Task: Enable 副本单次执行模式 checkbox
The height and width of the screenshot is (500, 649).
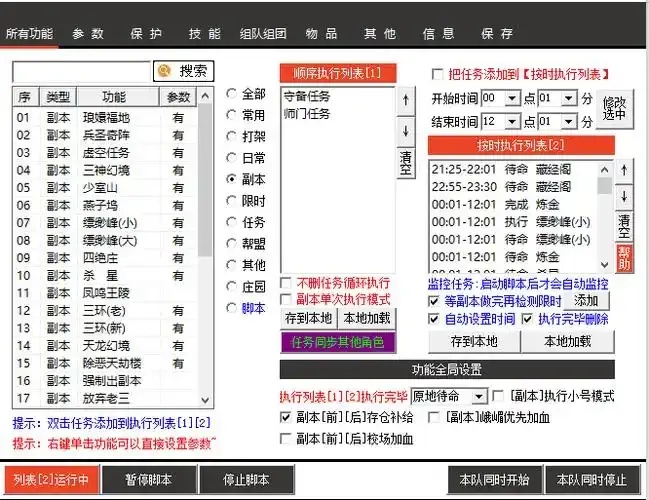Action: pos(286,299)
